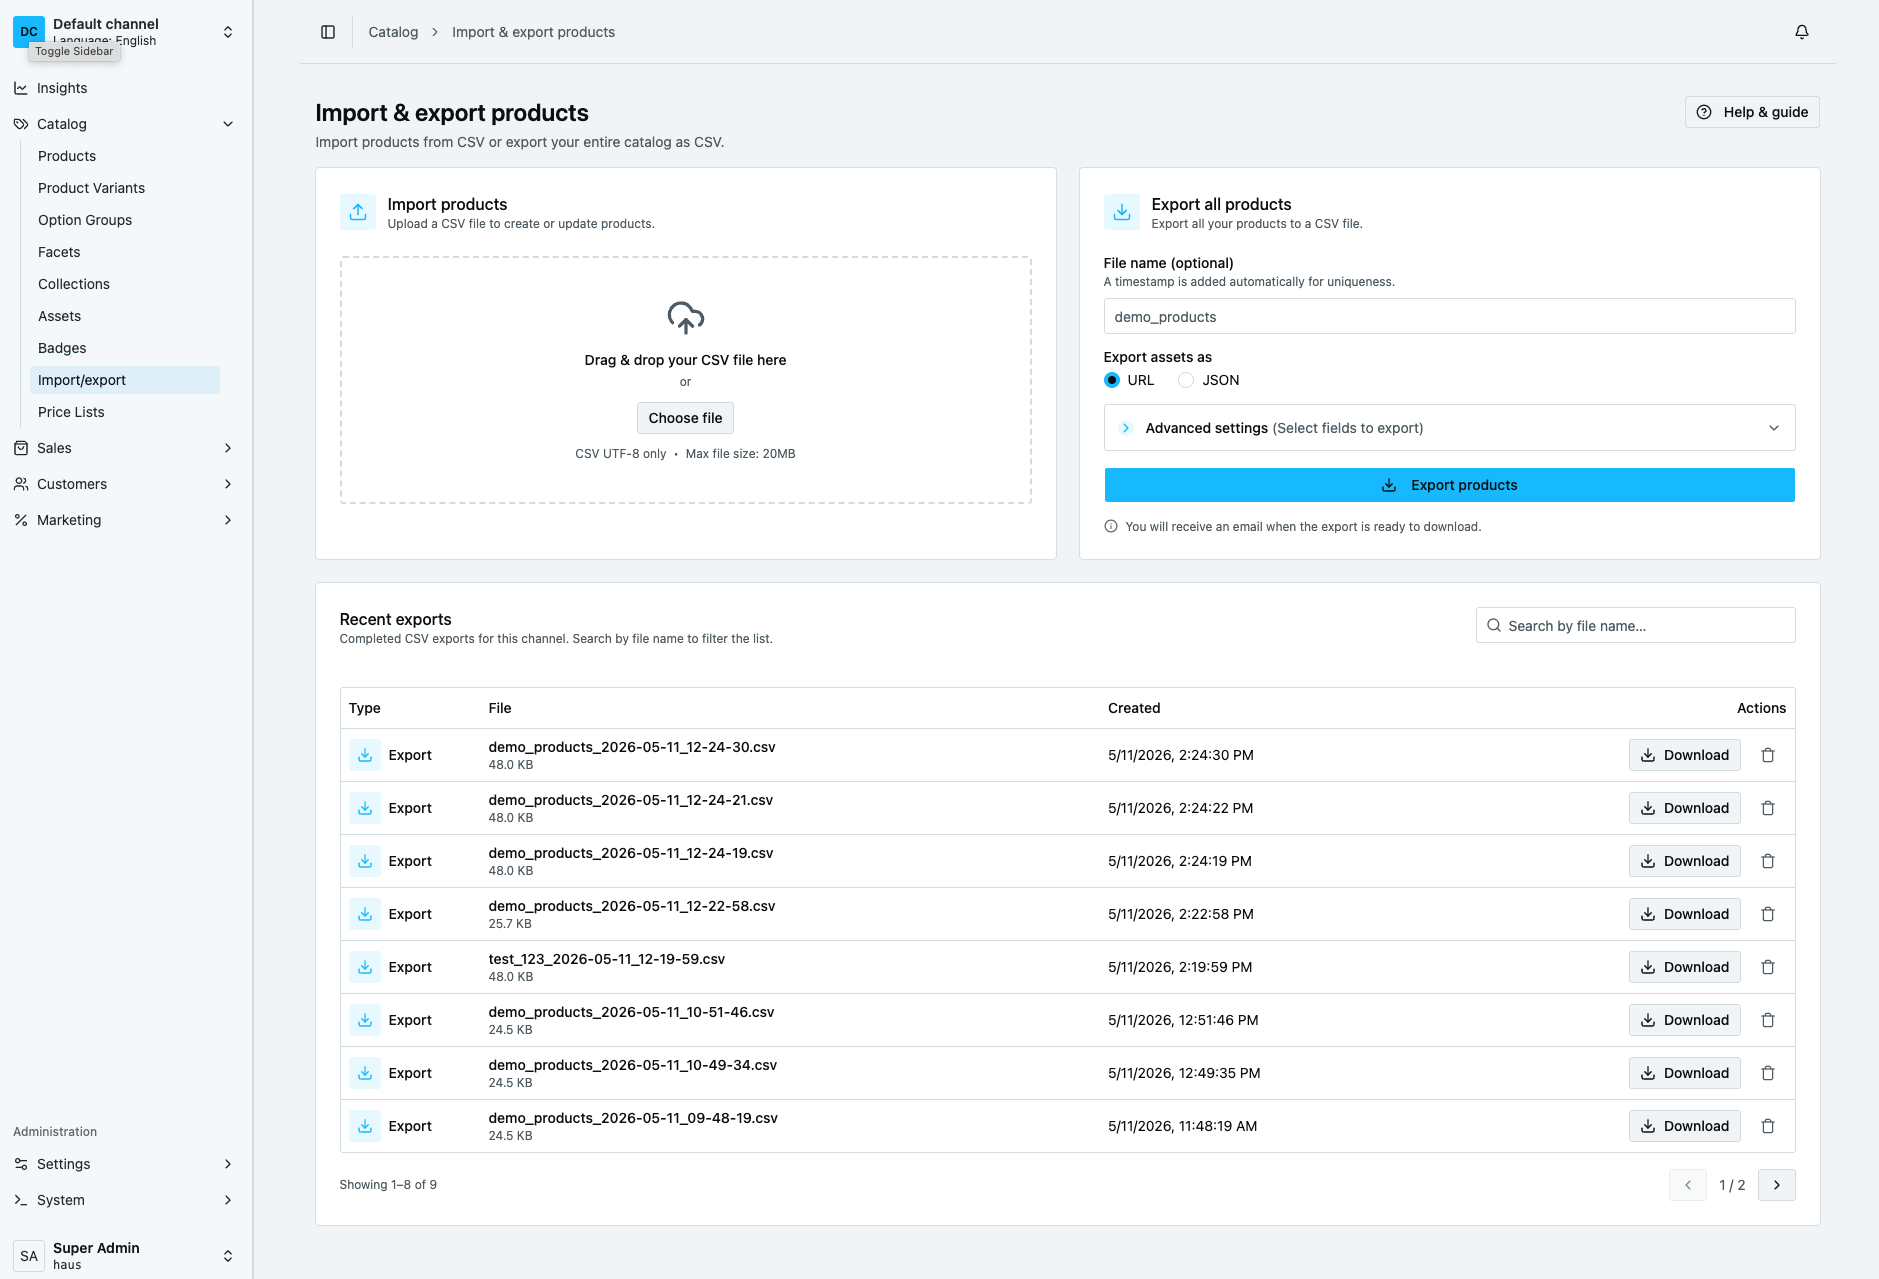The width and height of the screenshot is (1879, 1279).
Task: Click the Export all products download icon
Action: coord(1122,212)
